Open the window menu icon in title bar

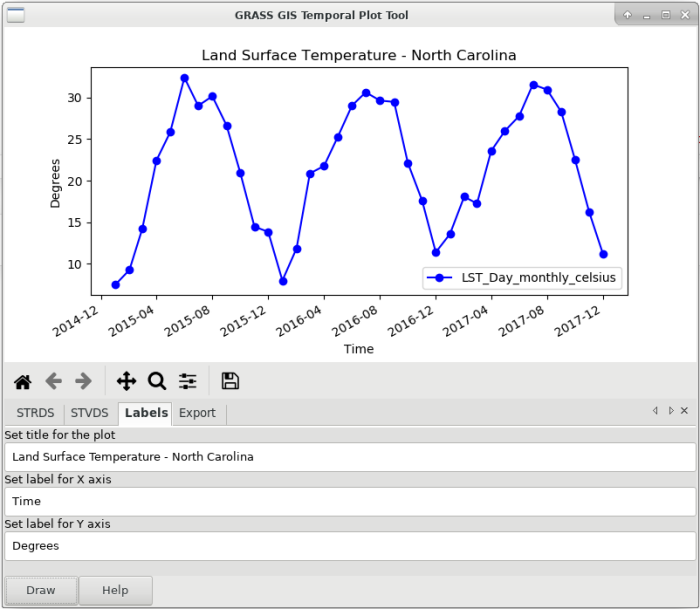(x=16, y=15)
